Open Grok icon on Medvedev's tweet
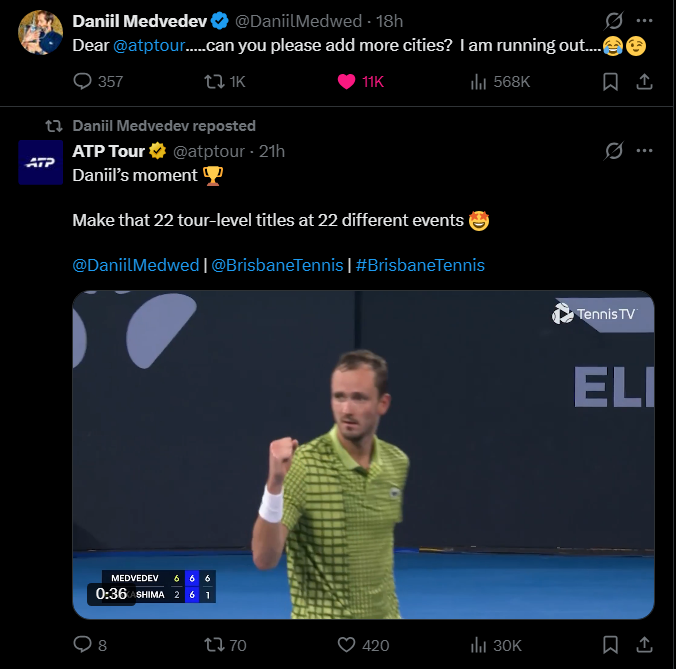 click(615, 21)
